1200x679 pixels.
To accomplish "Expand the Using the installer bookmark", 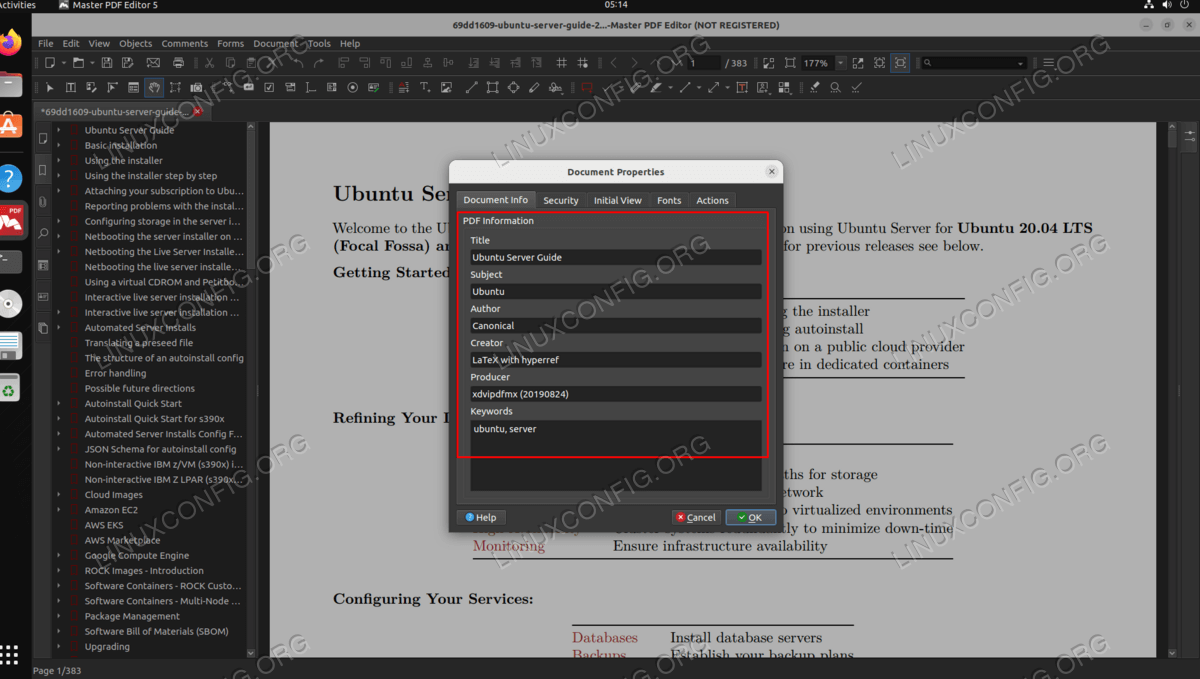I will pos(59,160).
